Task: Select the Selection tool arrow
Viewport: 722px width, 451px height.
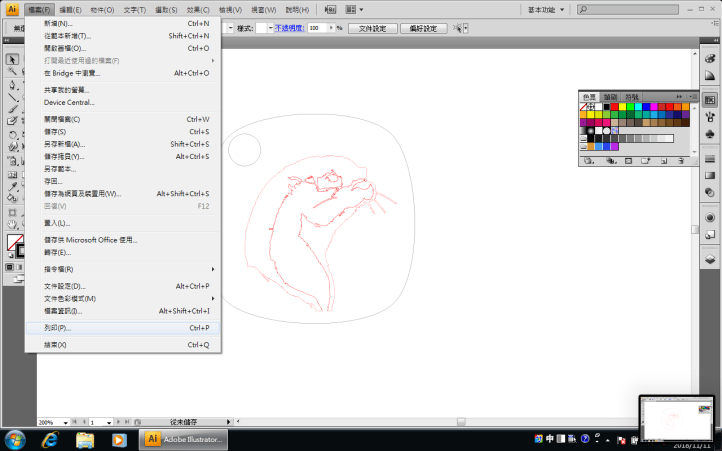Action: (13, 59)
